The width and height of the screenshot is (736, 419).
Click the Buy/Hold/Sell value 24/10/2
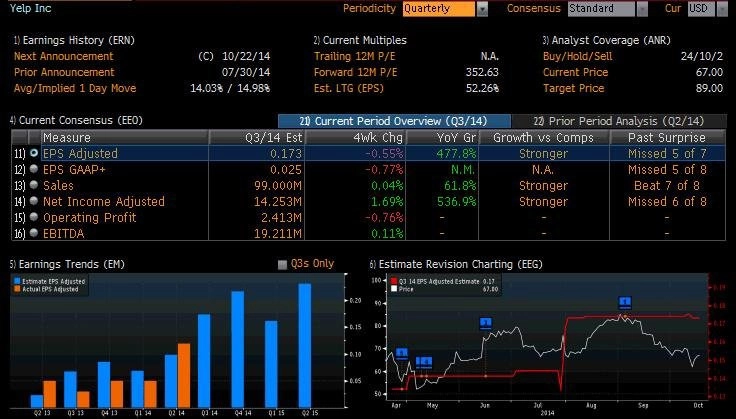click(702, 56)
